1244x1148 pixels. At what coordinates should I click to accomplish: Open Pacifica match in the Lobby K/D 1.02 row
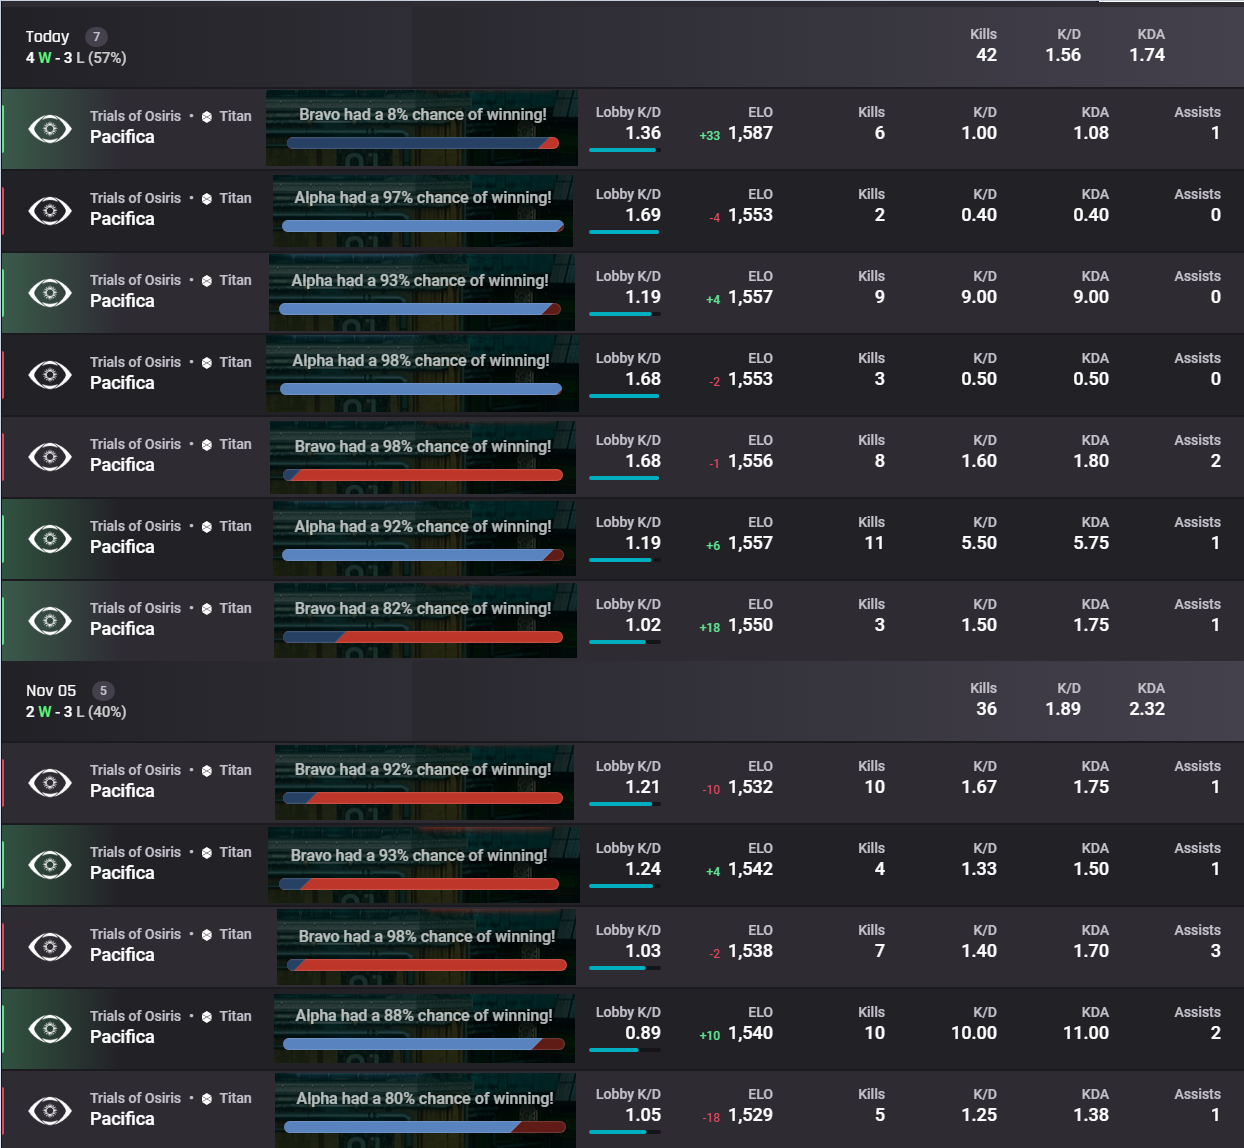click(x=122, y=629)
